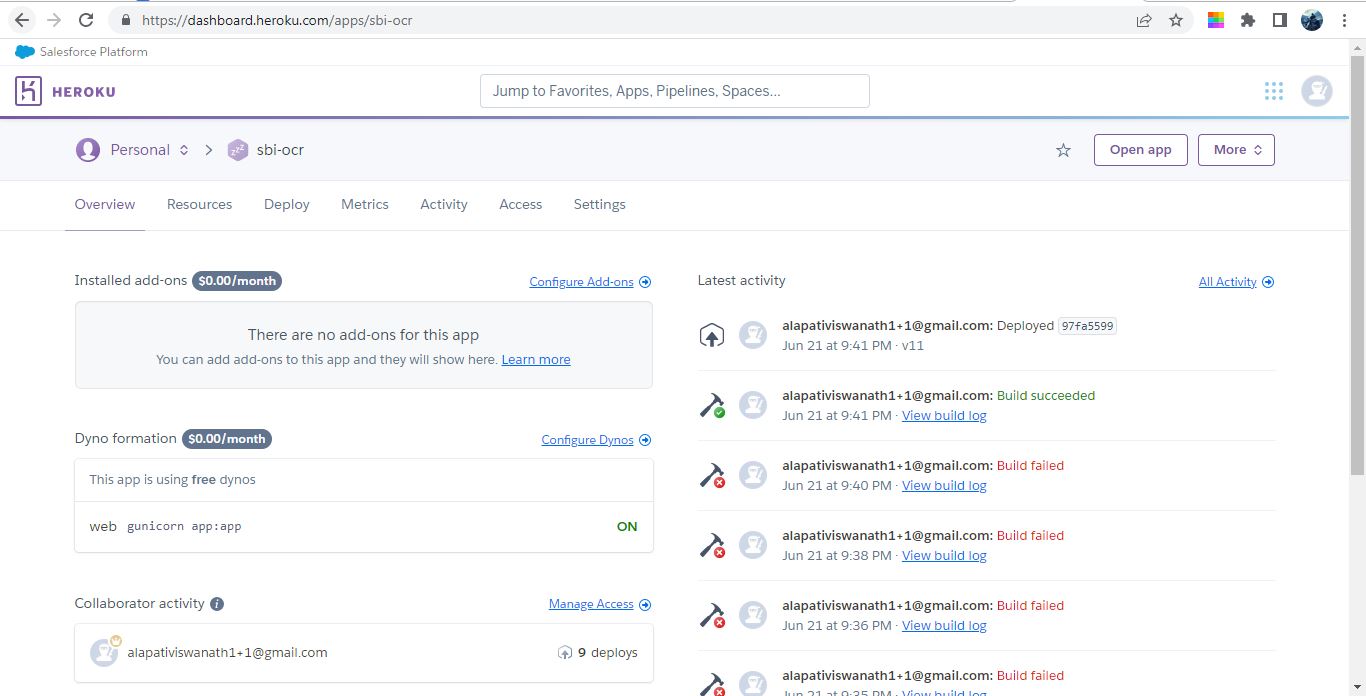1366x696 pixels.
Task: Click the failed build hammer icon at 9:40 PM
Action: [712, 475]
